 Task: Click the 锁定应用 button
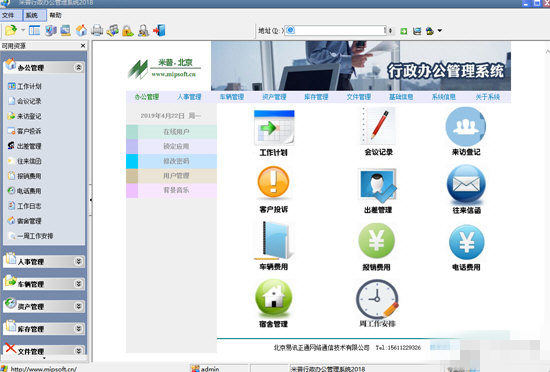click(x=172, y=147)
